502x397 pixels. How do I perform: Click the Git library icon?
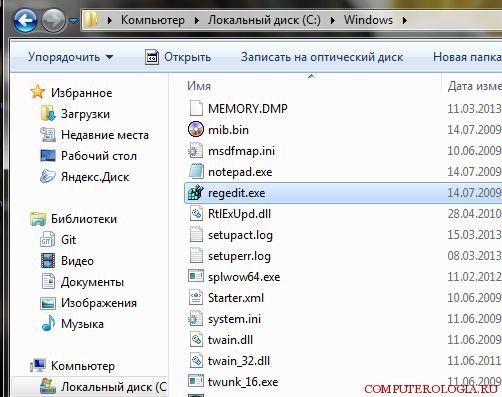click(x=48, y=239)
